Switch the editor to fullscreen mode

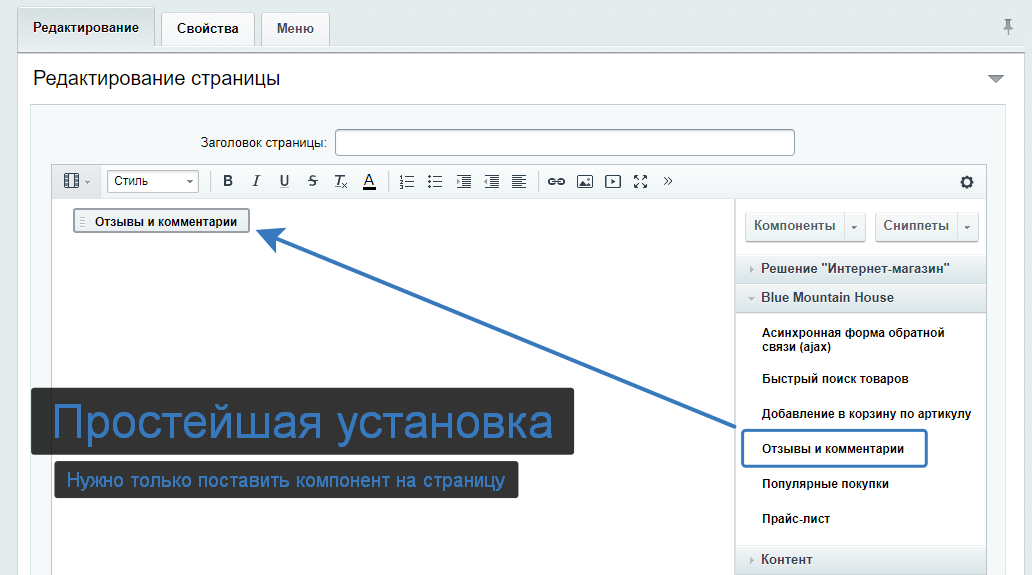coord(641,181)
